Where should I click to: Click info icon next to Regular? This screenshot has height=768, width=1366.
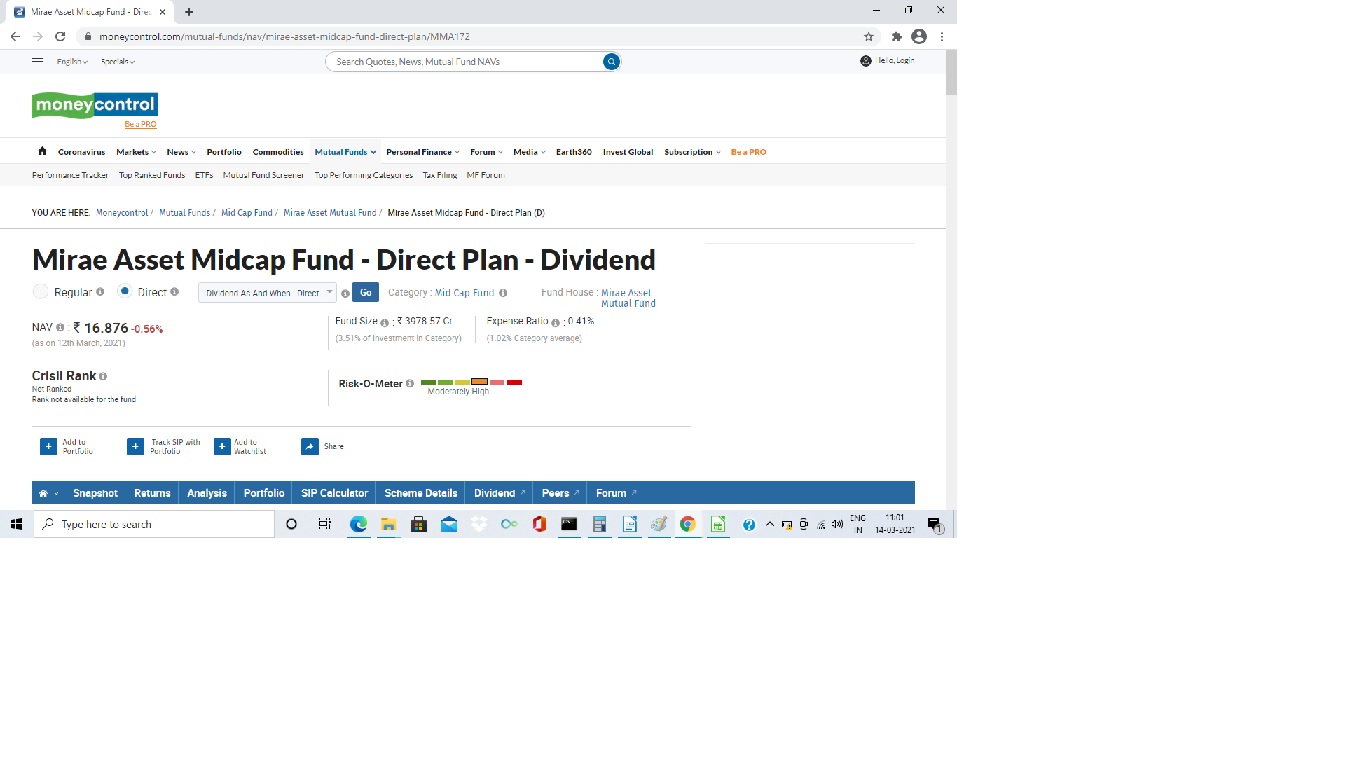[100, 292]
